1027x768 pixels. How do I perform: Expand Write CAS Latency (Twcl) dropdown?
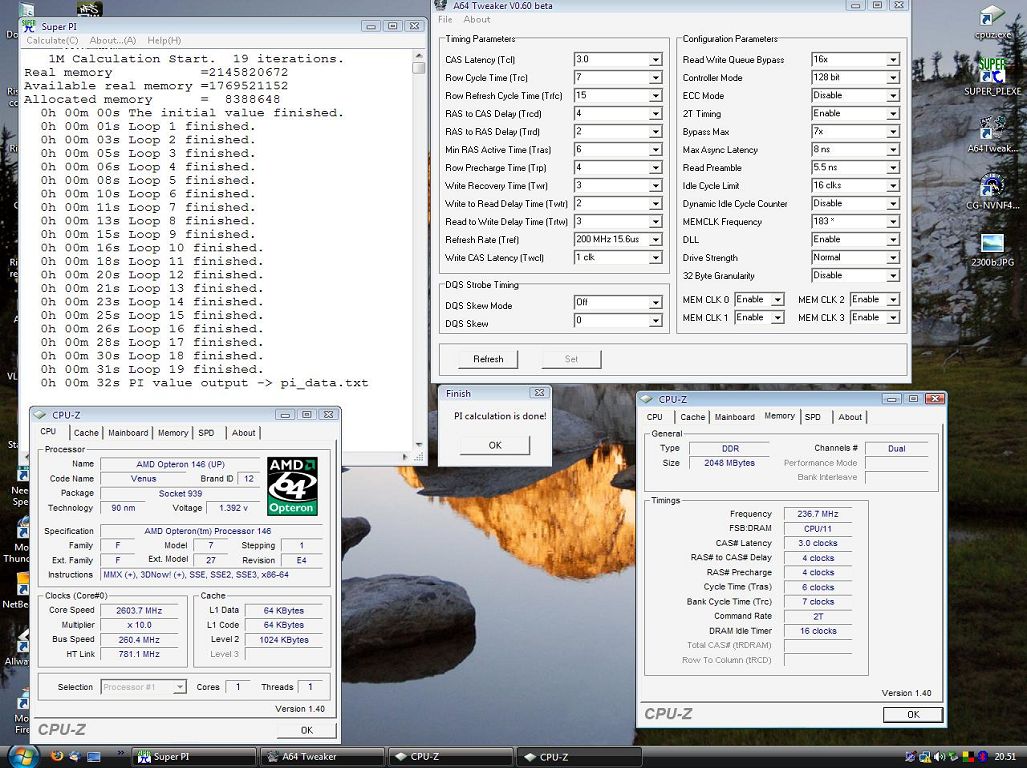click(x=655, y=258)
